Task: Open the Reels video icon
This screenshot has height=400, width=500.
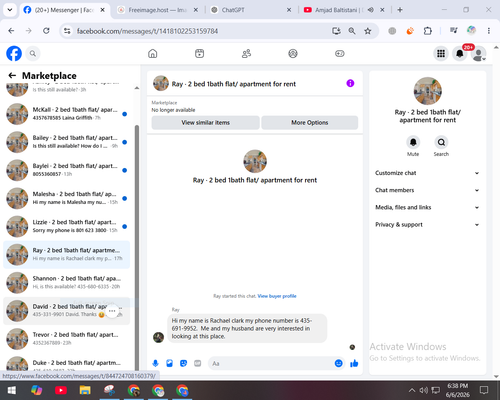Action: pyautogui.click(x=199, y=53)
